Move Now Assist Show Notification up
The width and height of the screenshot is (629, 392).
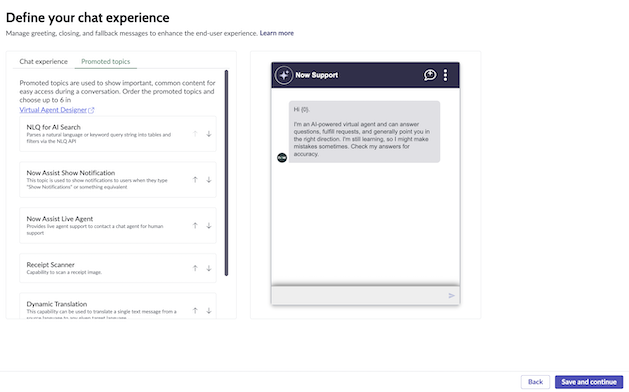click(x=195, y=180)
